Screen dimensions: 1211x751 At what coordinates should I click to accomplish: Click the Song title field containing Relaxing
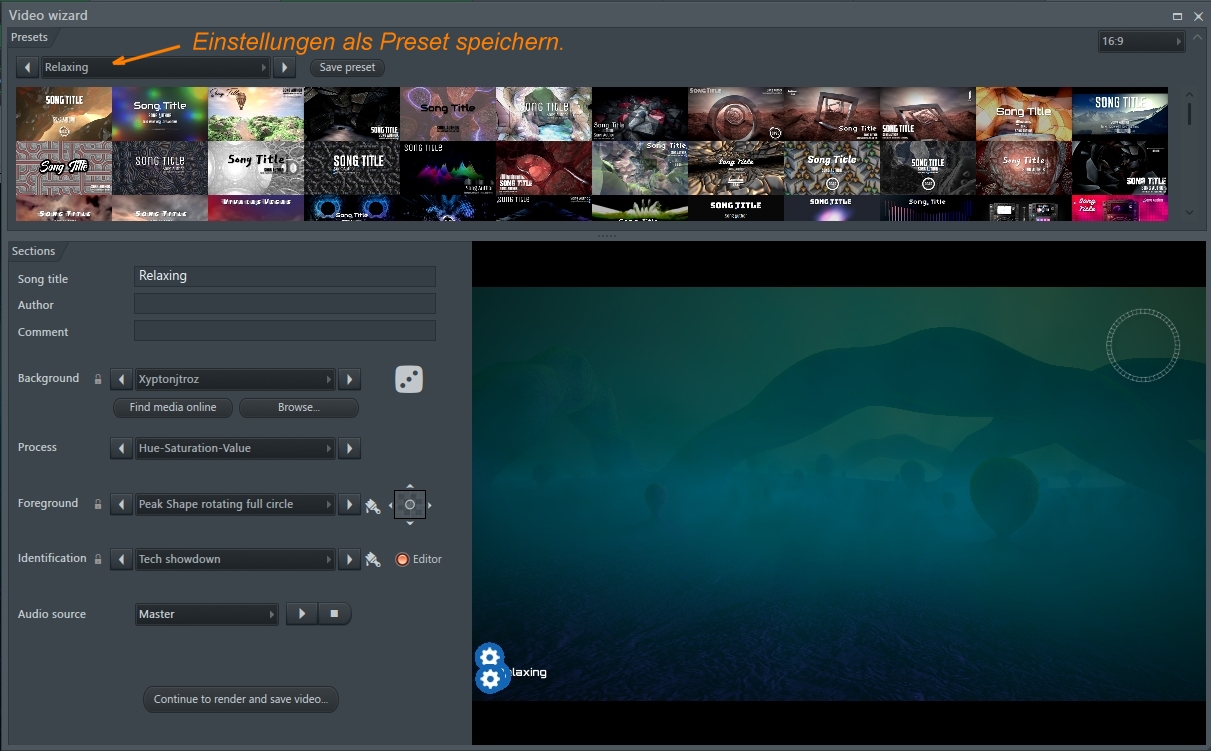[285, 276]
